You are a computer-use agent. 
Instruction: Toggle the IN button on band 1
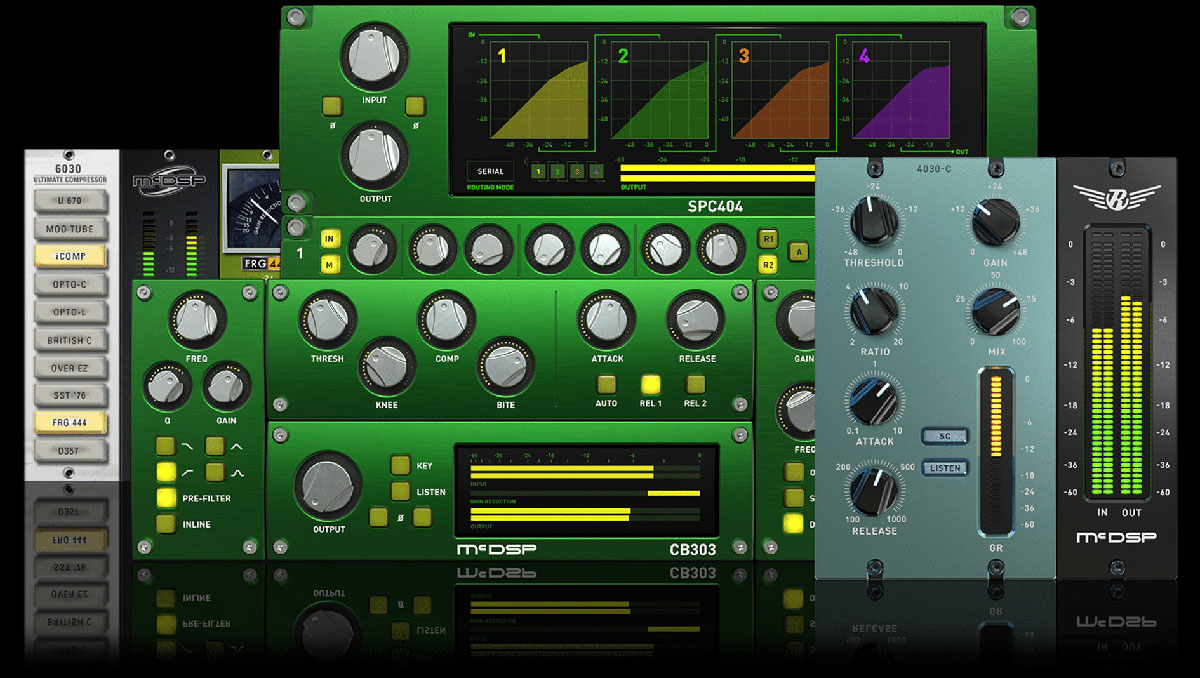click(x=329, y=240)
